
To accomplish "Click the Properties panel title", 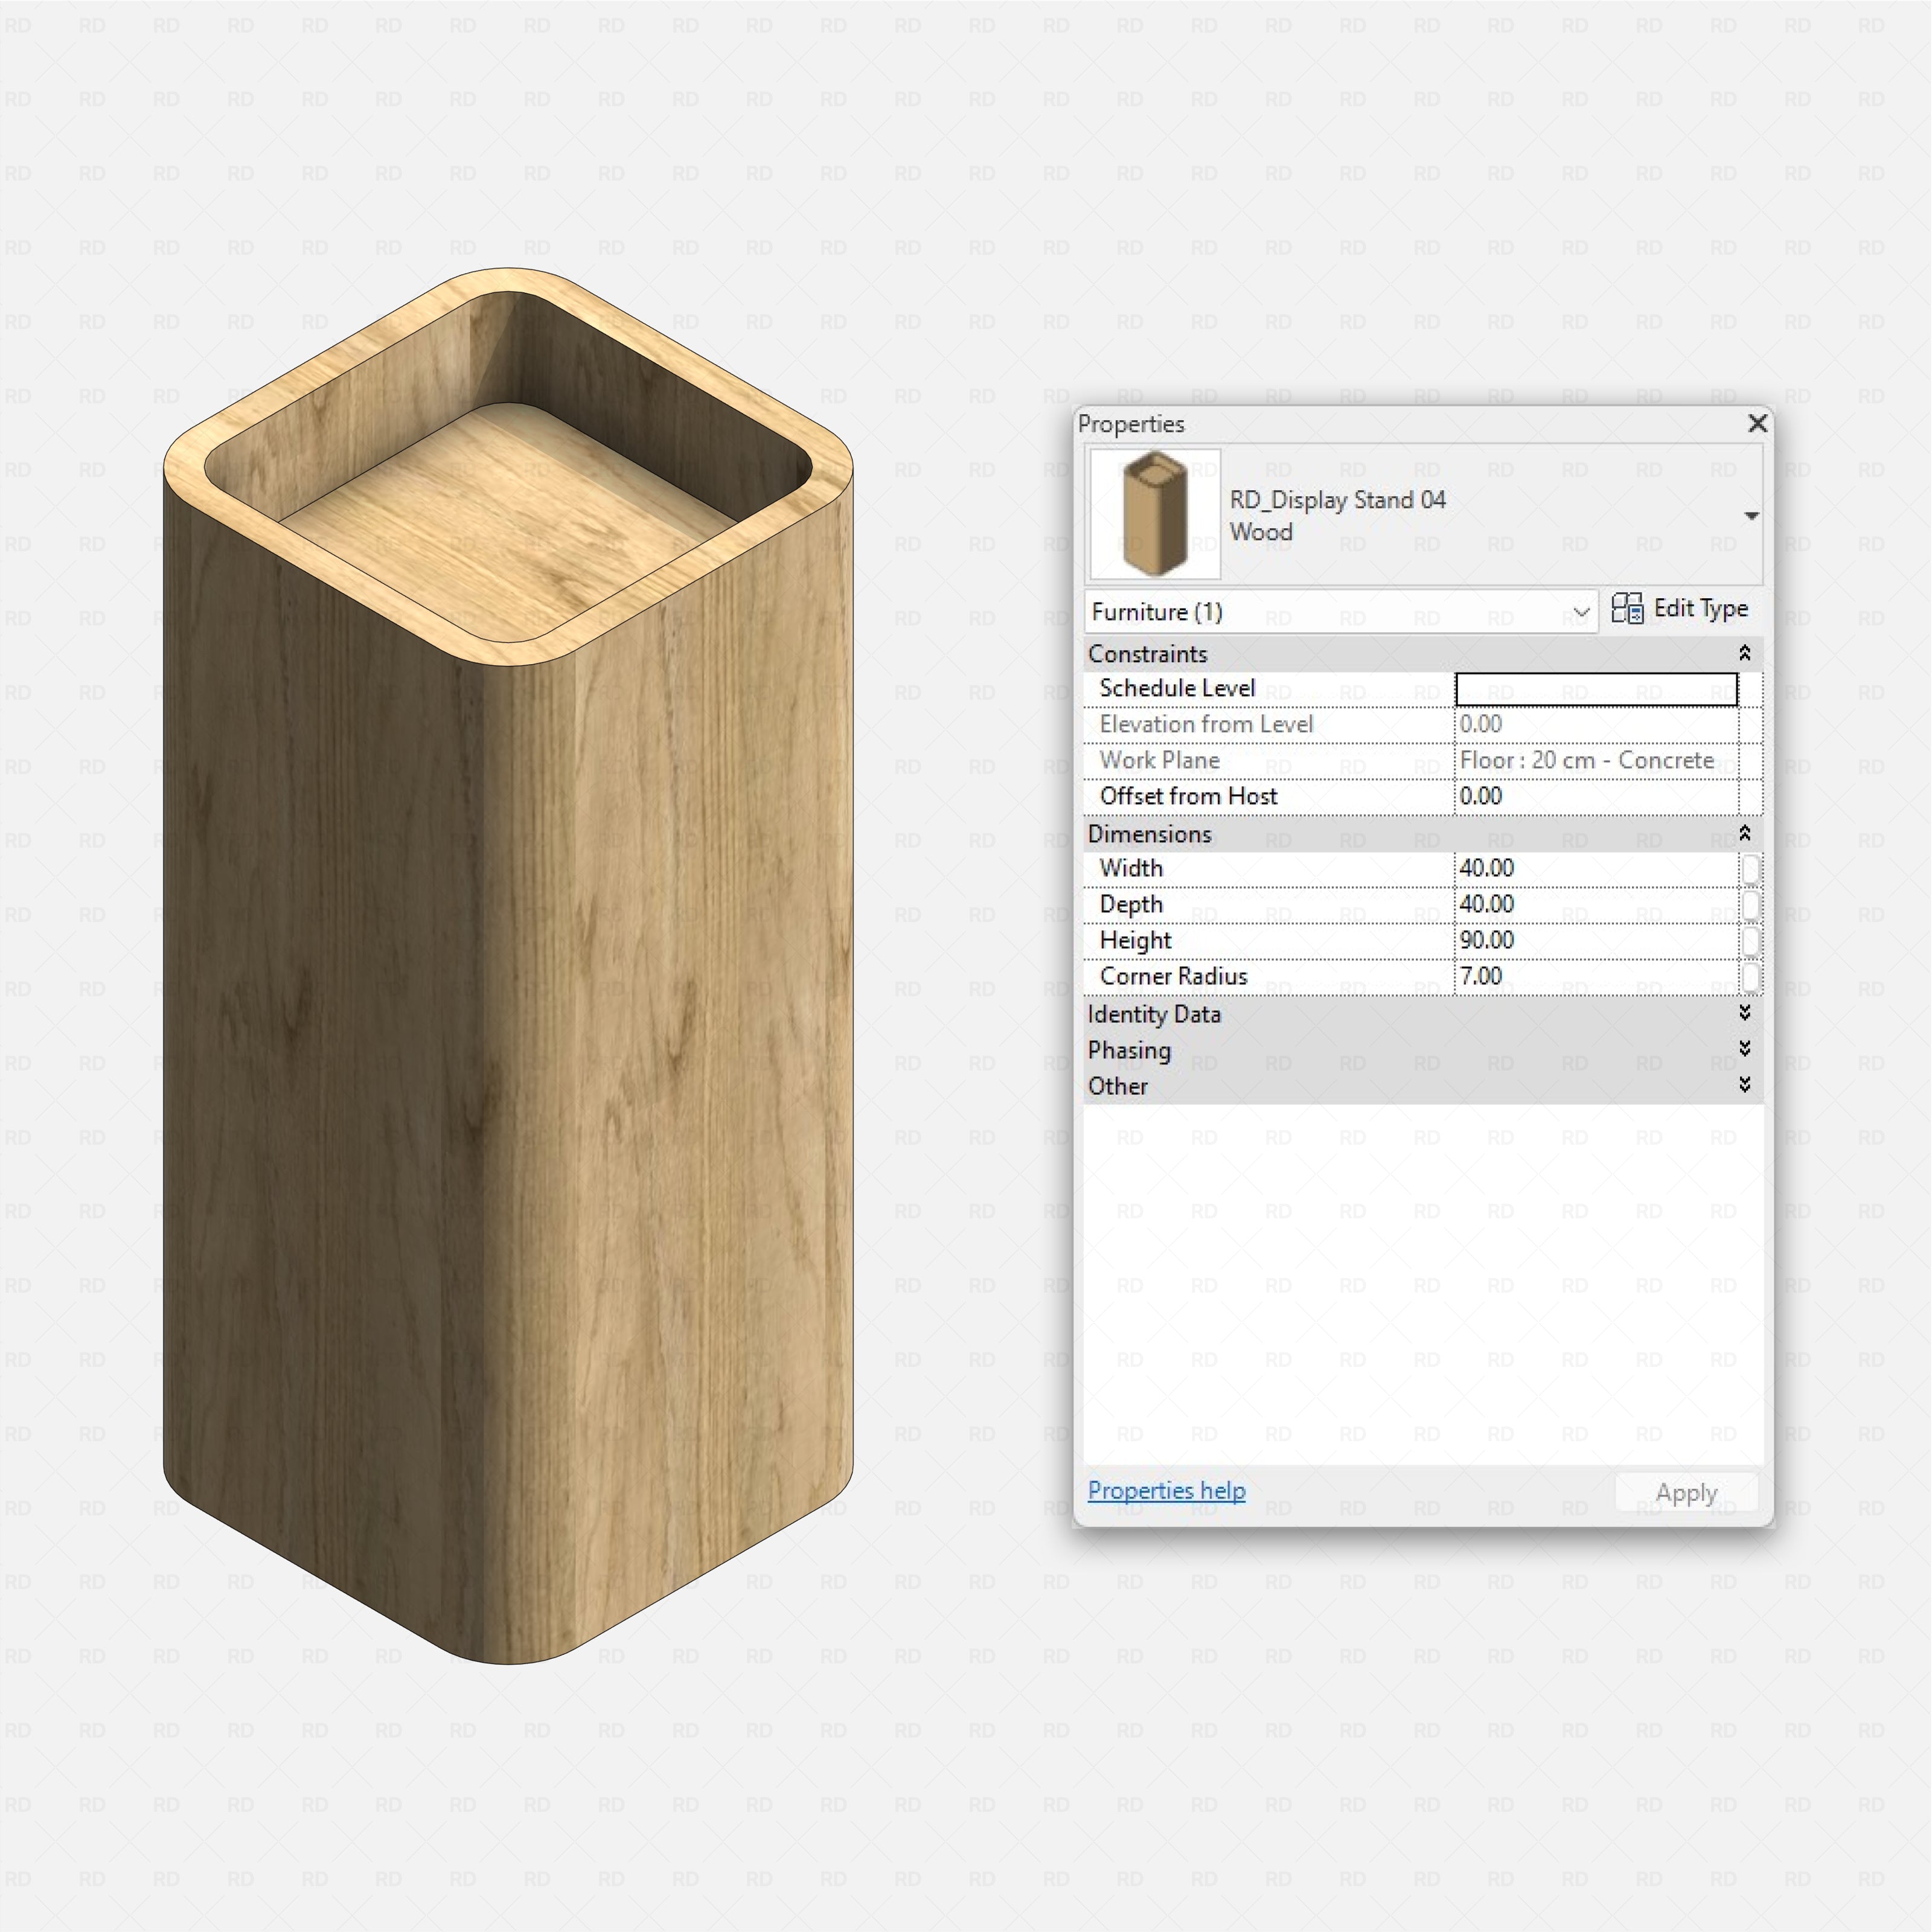I will pos(1131,424).
